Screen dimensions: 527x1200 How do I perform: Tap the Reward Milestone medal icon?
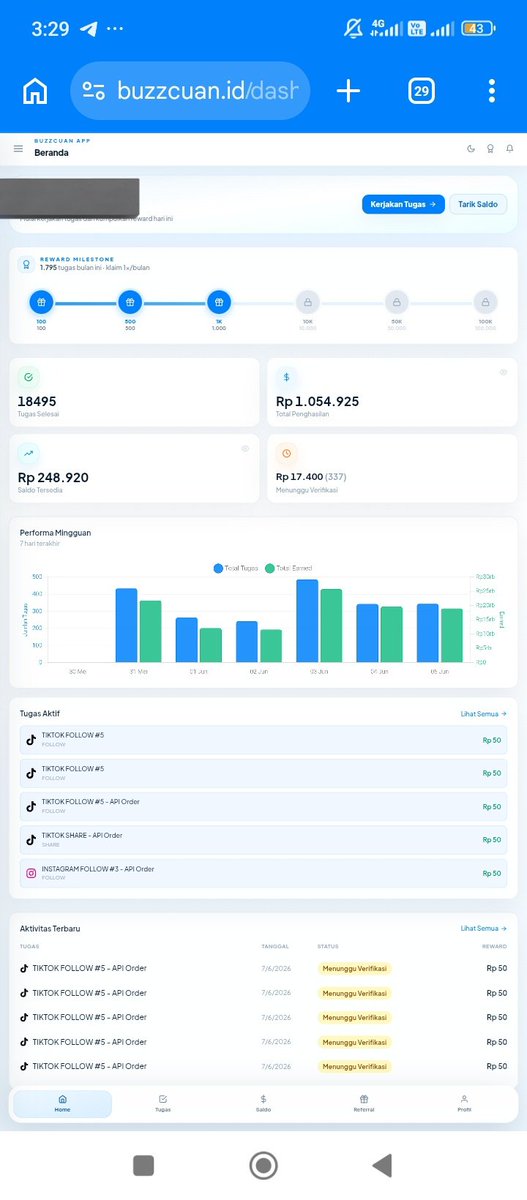[25, 264]
